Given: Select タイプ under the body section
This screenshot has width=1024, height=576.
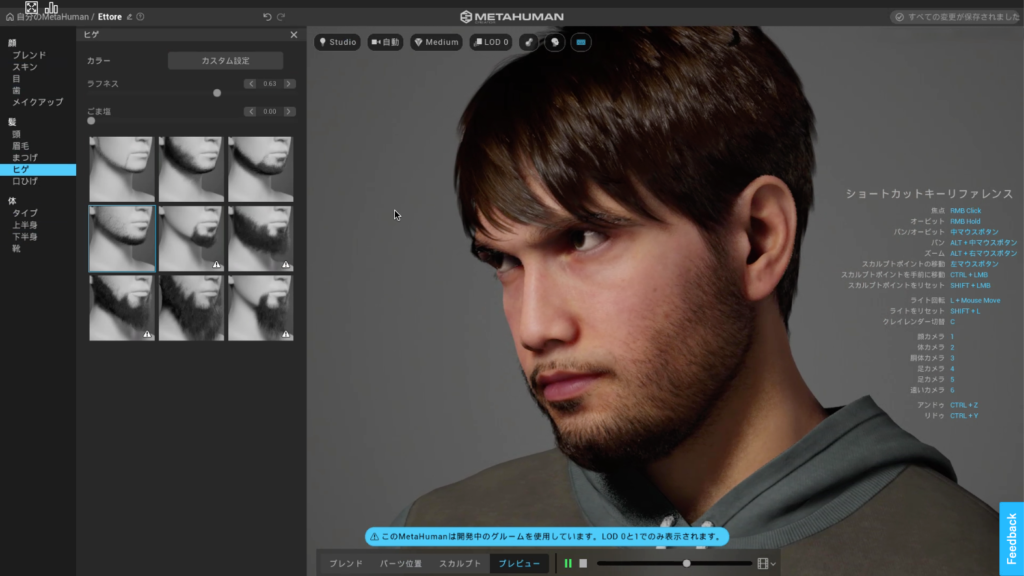Looking at the screenshot, I should [25, 214].
